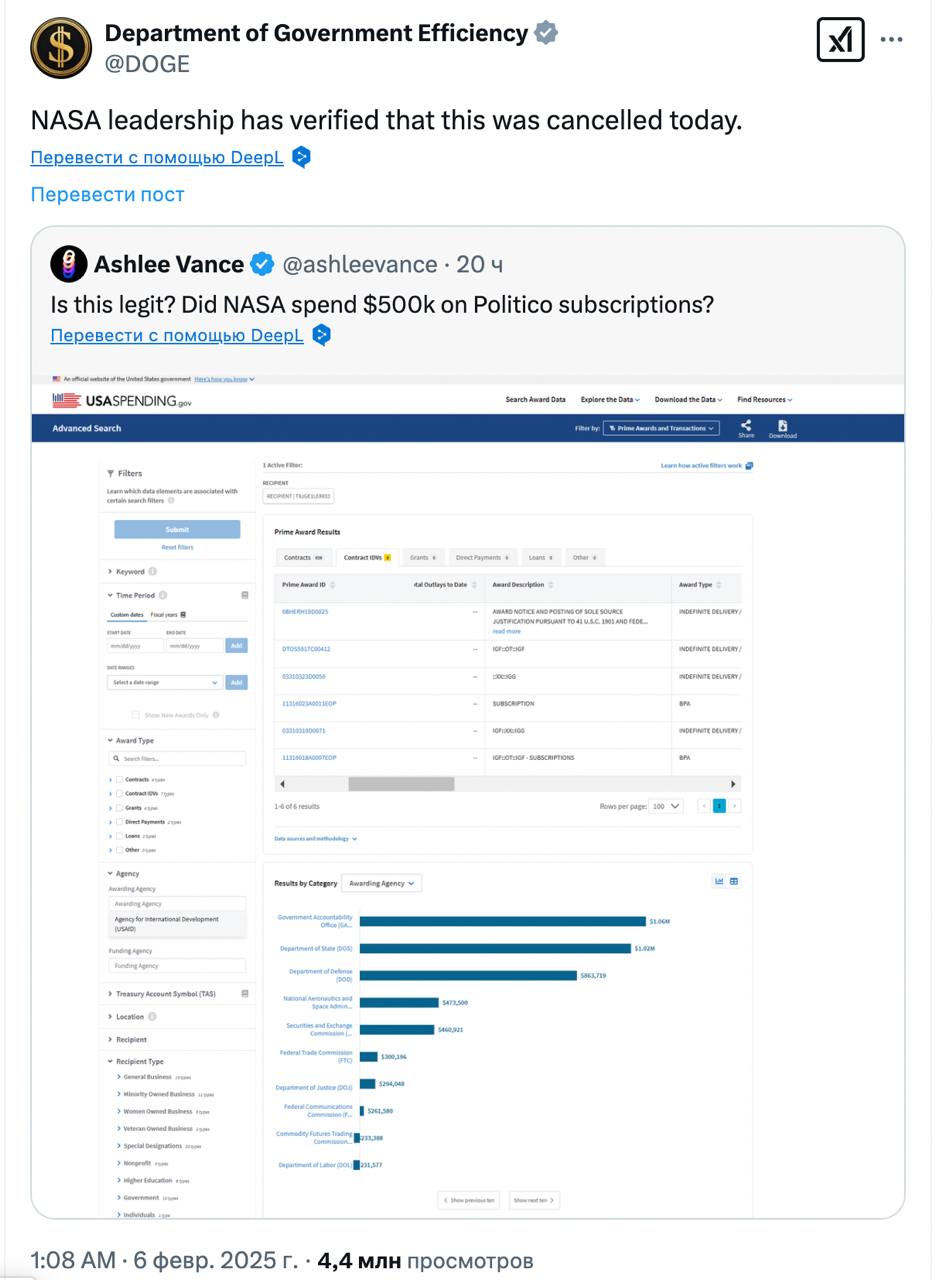Click the Download icon in Advanced Search bar

tap(782, 428)
